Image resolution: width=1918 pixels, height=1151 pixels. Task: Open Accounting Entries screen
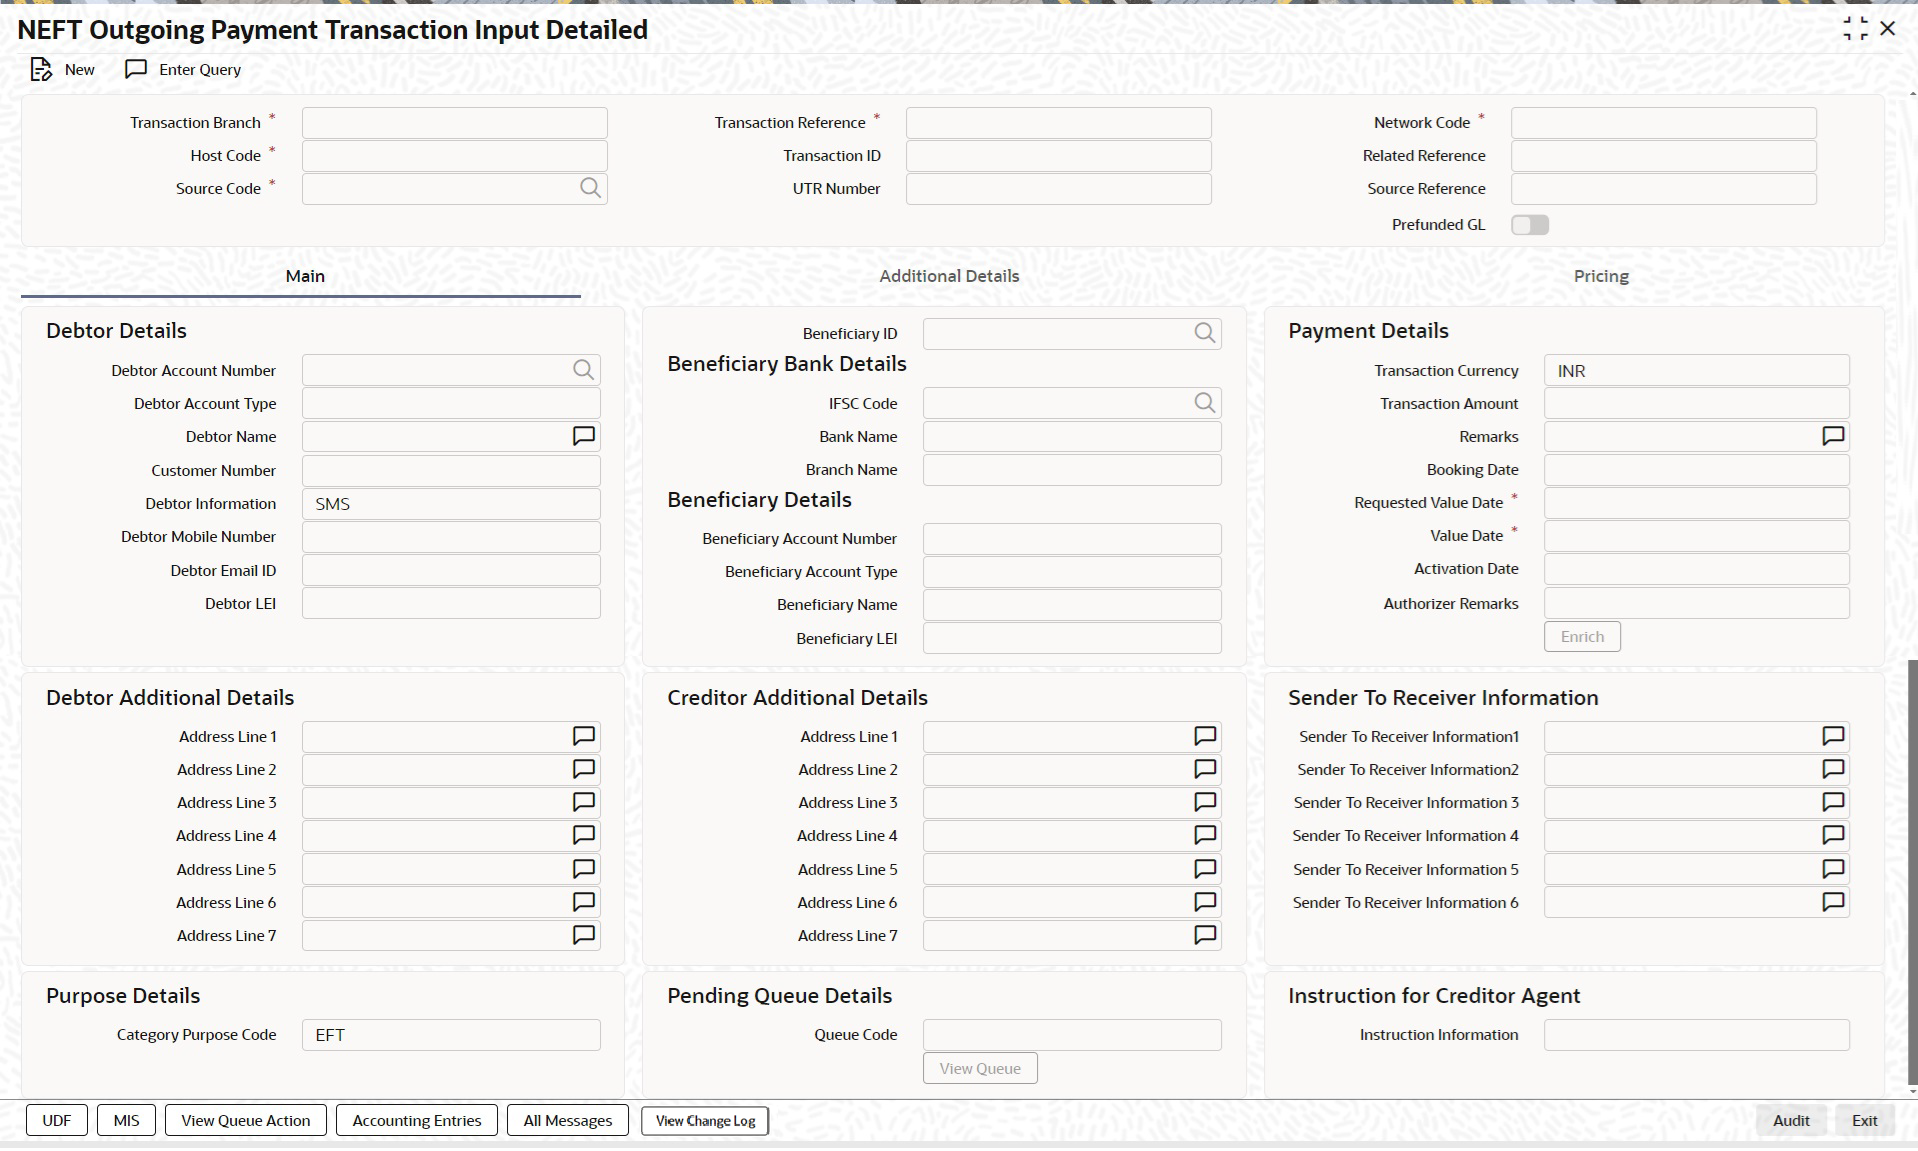[x=417, y=1120]
